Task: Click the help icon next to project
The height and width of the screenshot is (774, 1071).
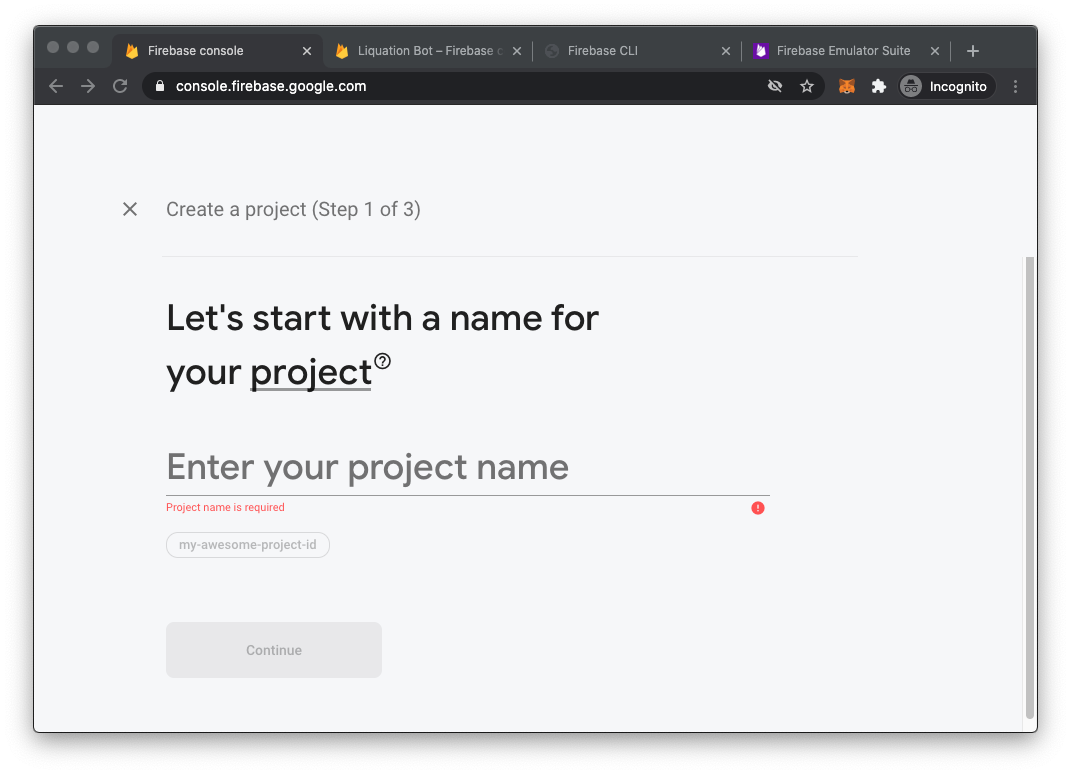Action: (x=382, y=361)
